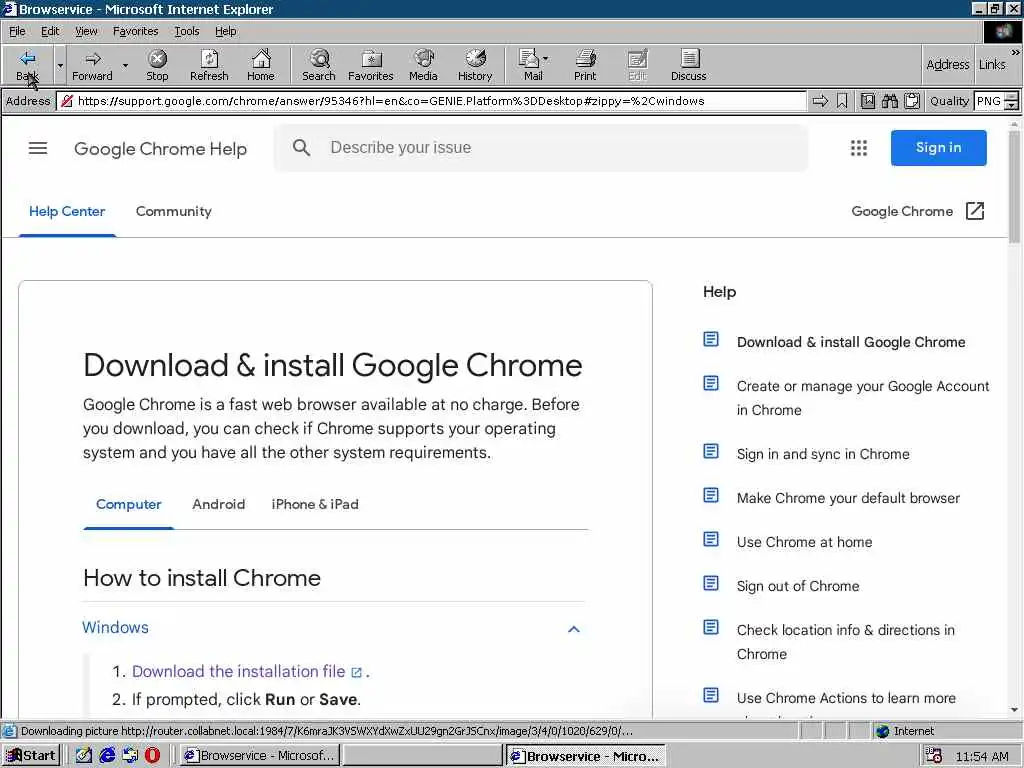Click the Google Chrome Help title
The width and height of the screenshot is (1024, 768).
pos(160,149)
